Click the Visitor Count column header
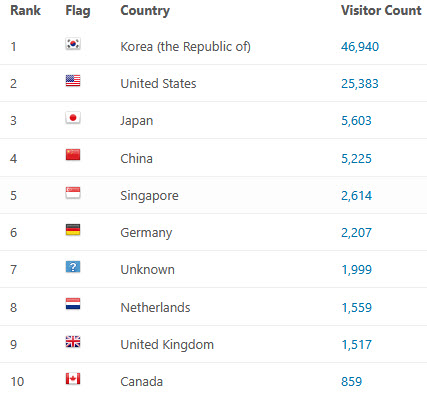The image size is (427, 394). 381,11
